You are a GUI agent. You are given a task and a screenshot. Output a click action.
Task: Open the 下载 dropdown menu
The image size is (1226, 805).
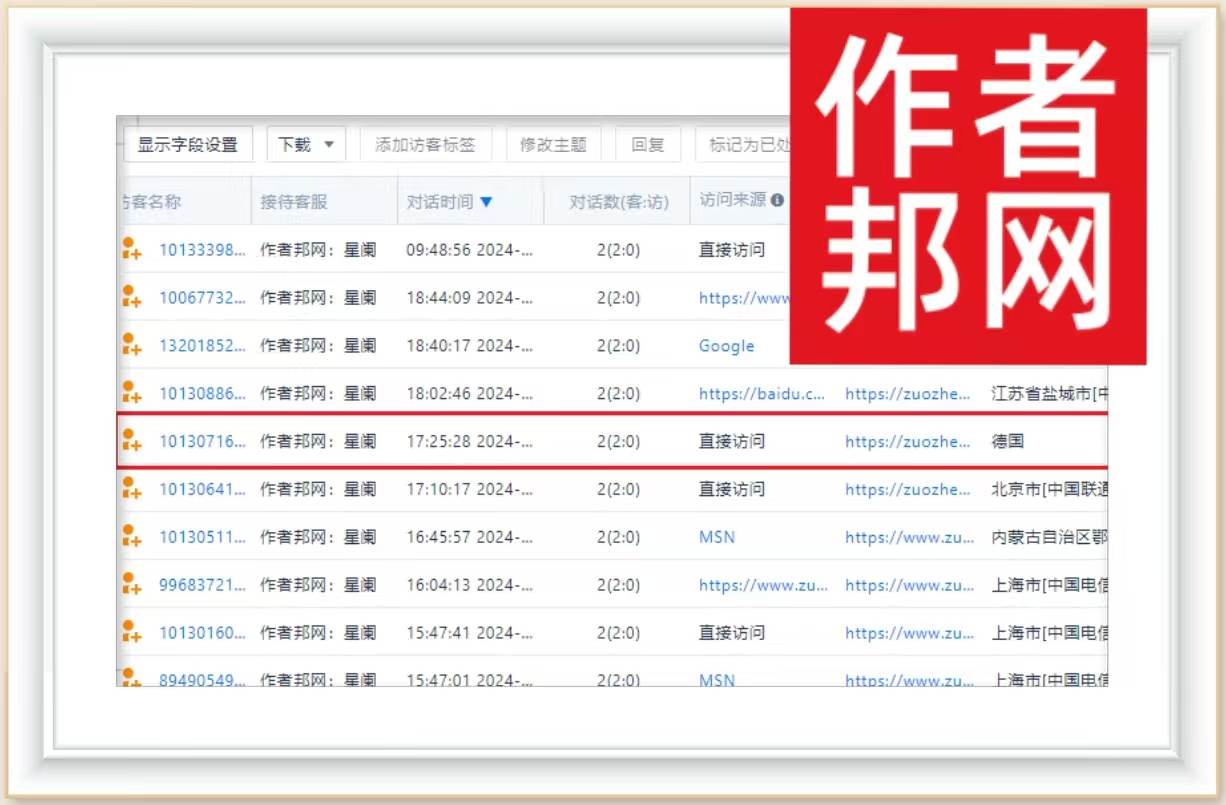(306, 145)
